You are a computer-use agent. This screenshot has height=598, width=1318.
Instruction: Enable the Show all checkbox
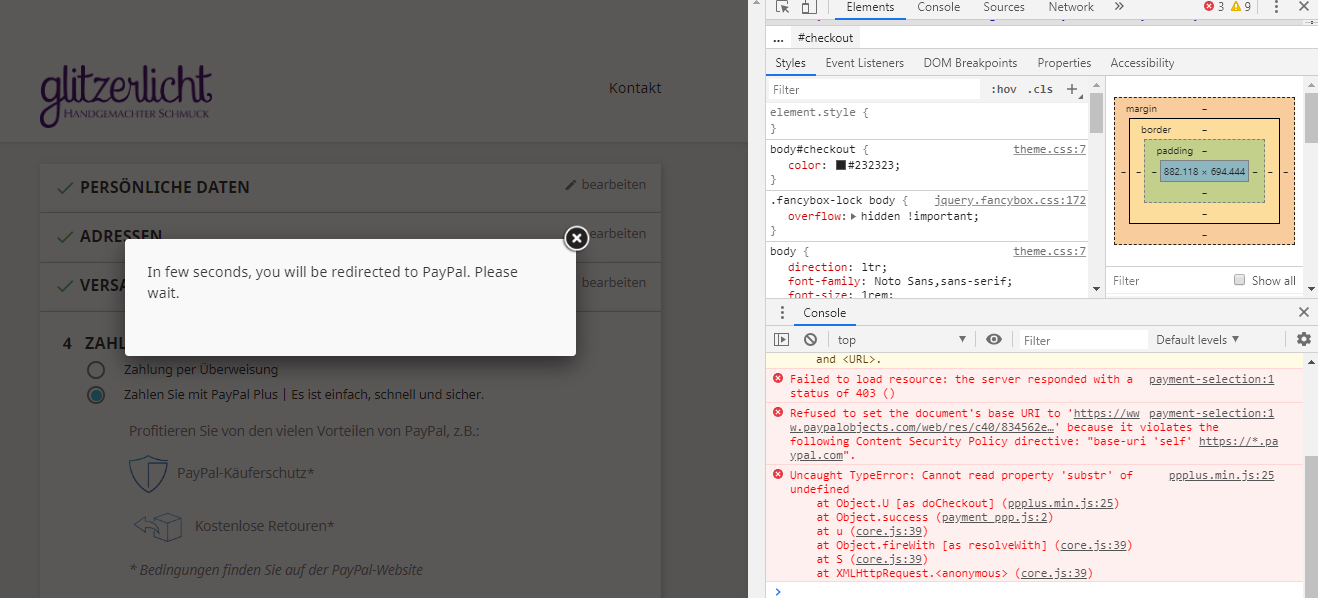(x=1240, y=281)
